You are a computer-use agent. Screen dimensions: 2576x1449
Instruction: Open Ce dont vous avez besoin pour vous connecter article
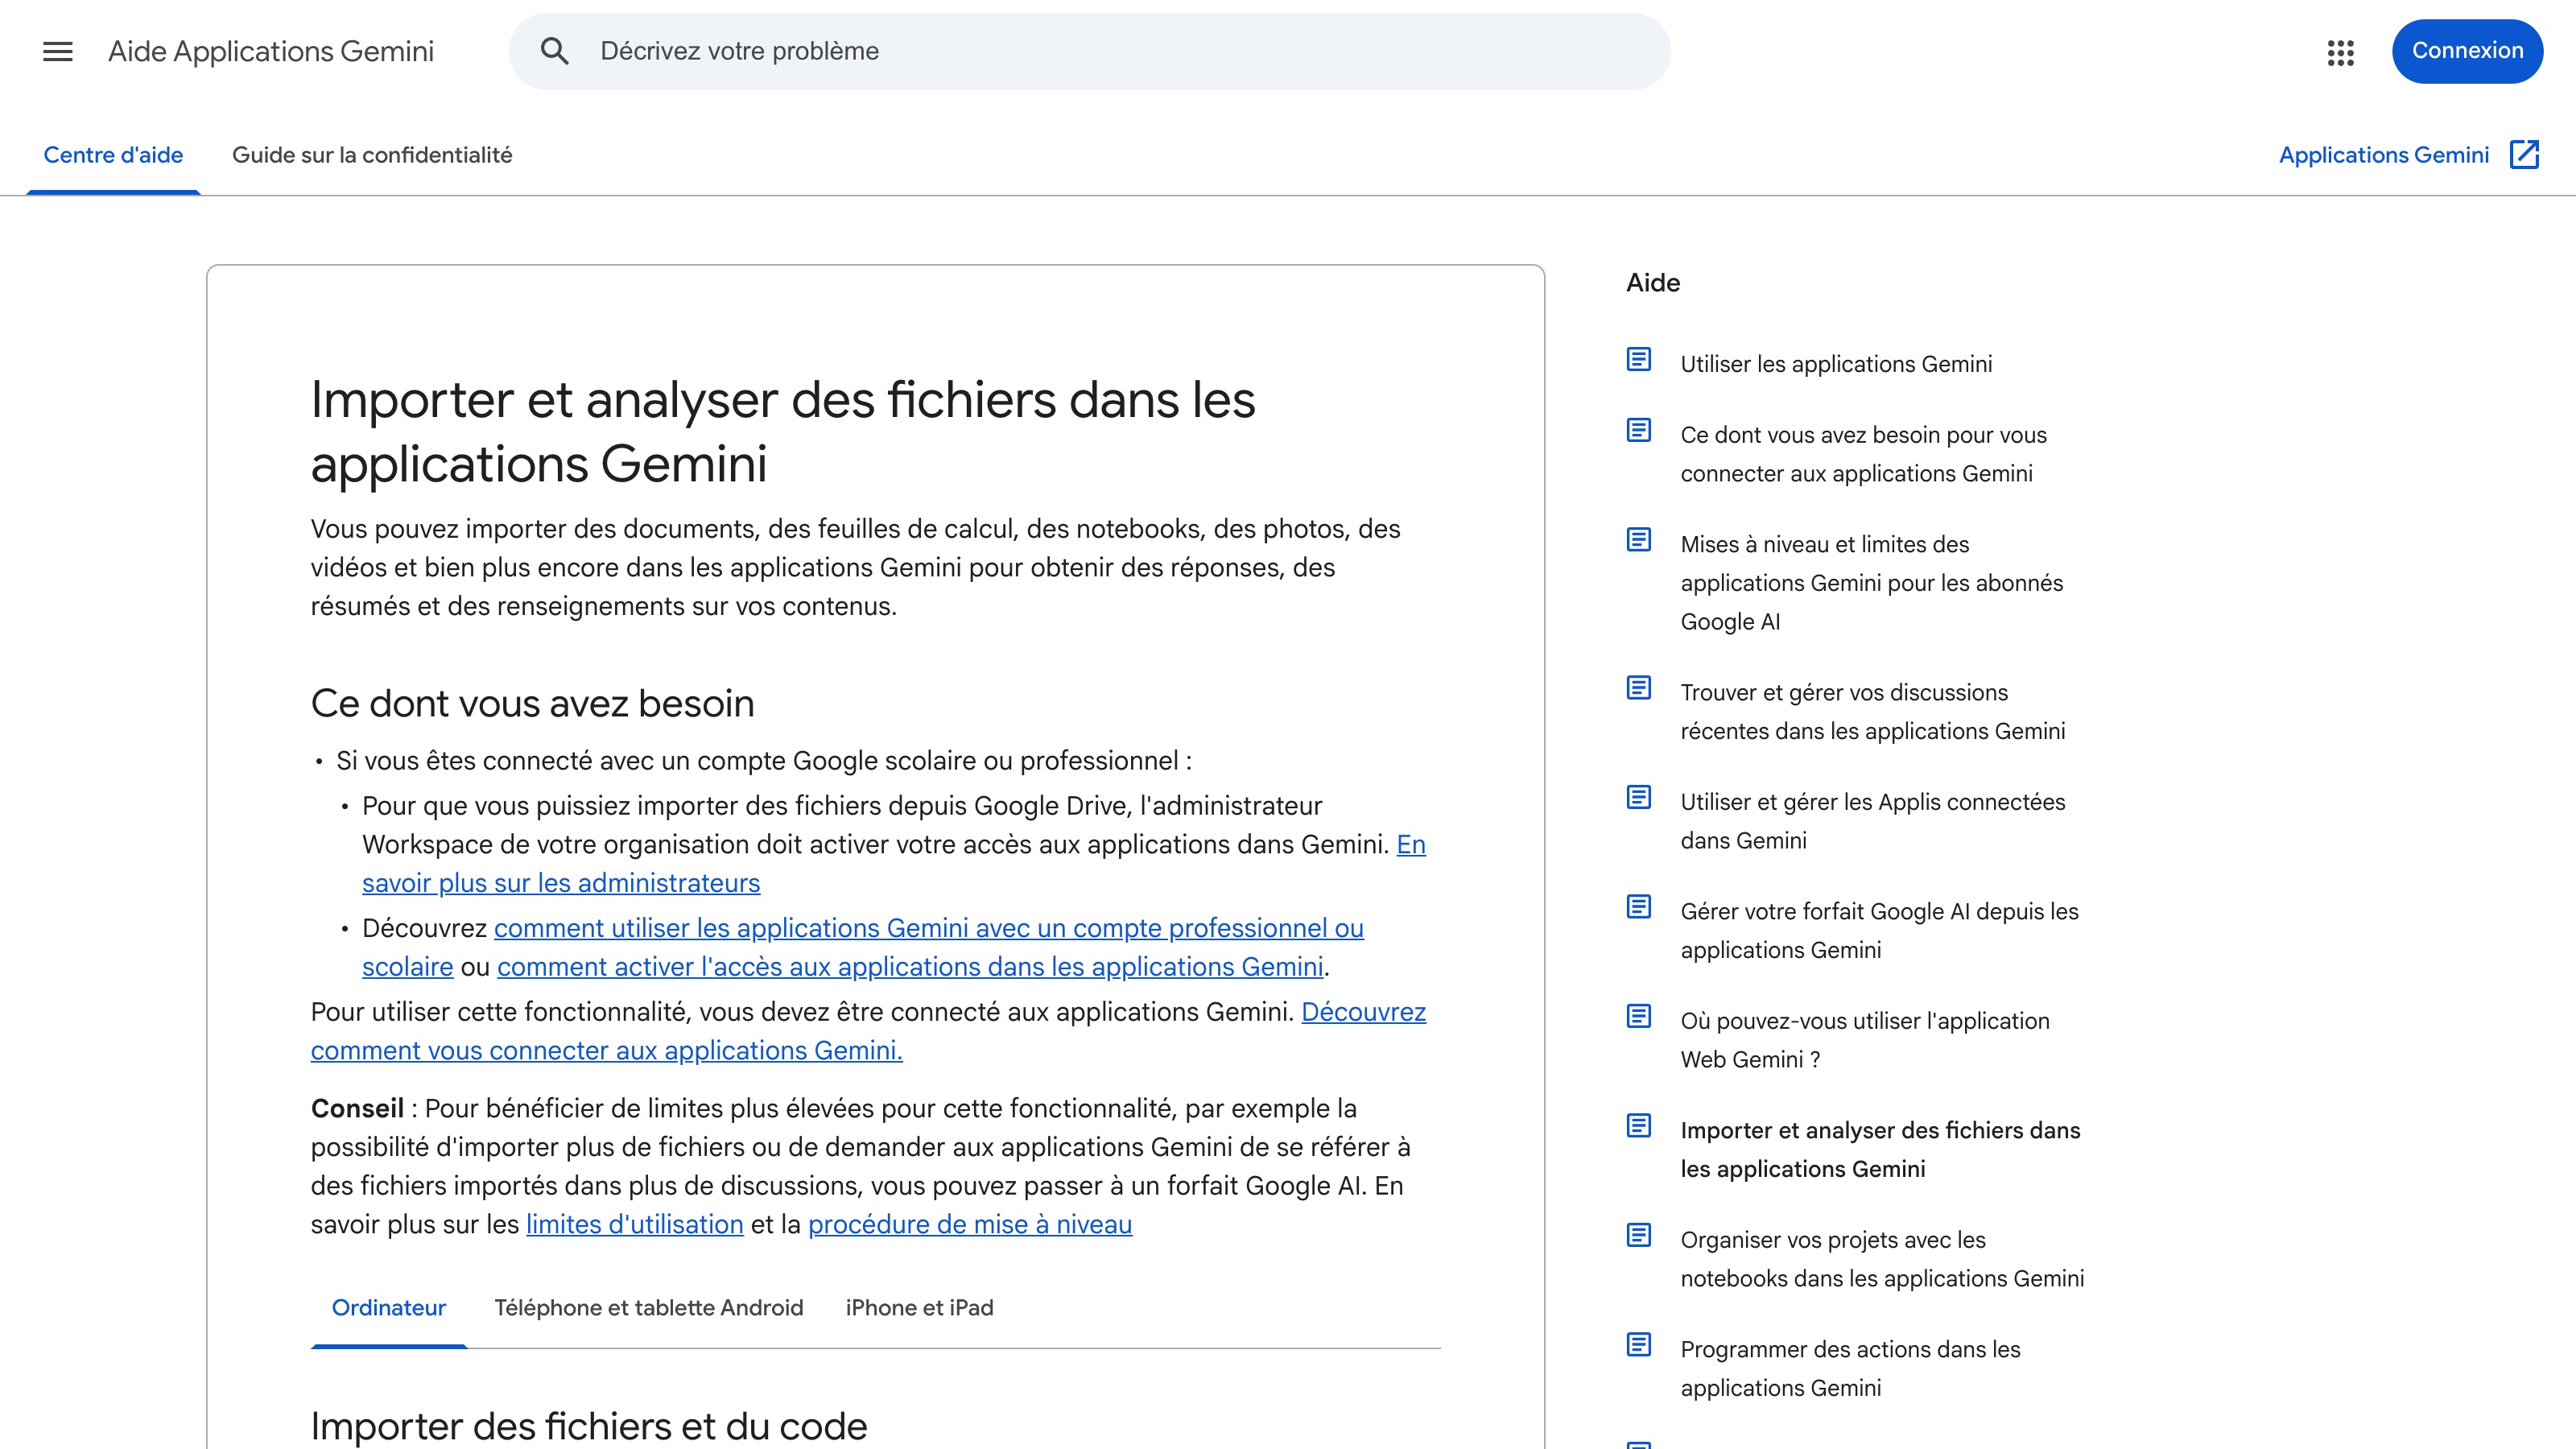click(x=1863, y=454)
